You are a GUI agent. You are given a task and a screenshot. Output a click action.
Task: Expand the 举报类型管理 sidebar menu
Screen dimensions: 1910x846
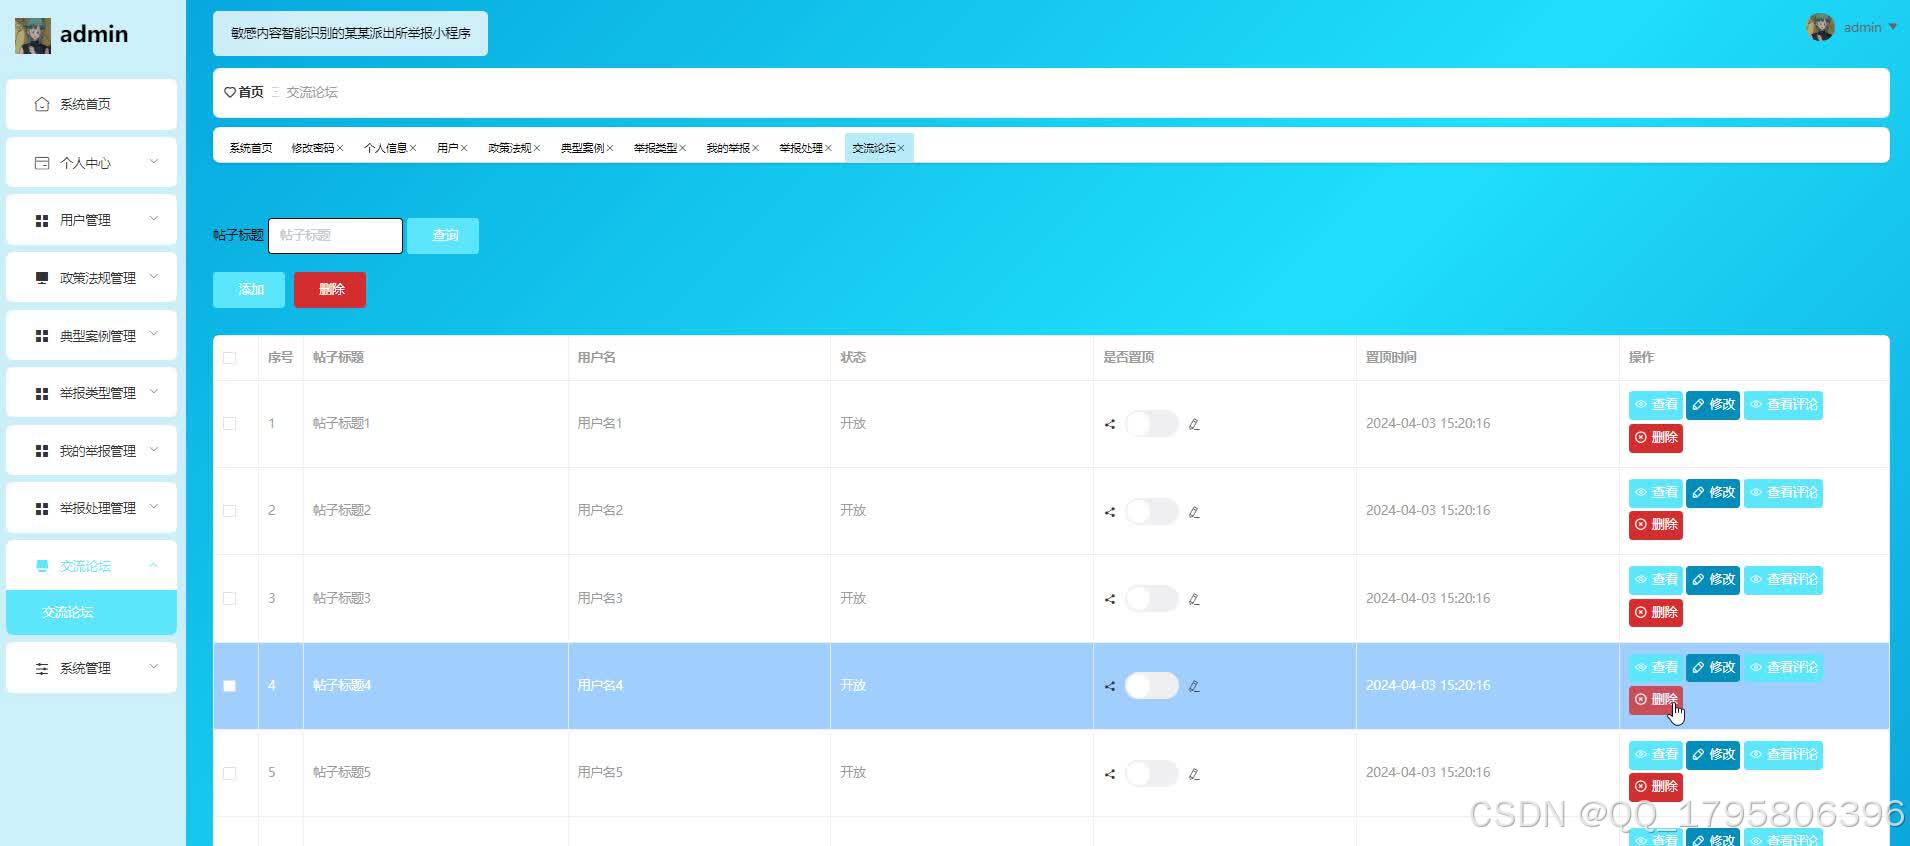click(x=91, y=393)
